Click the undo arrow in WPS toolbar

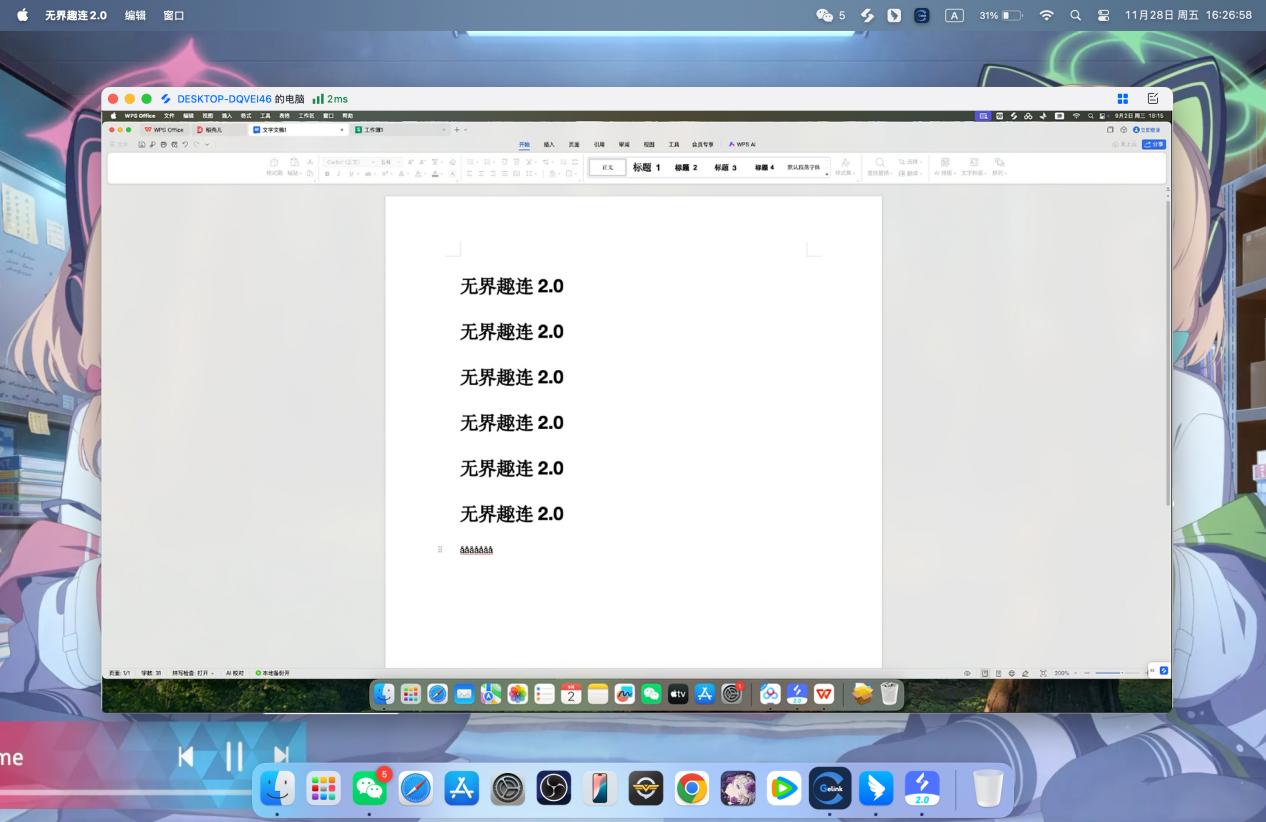click(x=186, y=144)
